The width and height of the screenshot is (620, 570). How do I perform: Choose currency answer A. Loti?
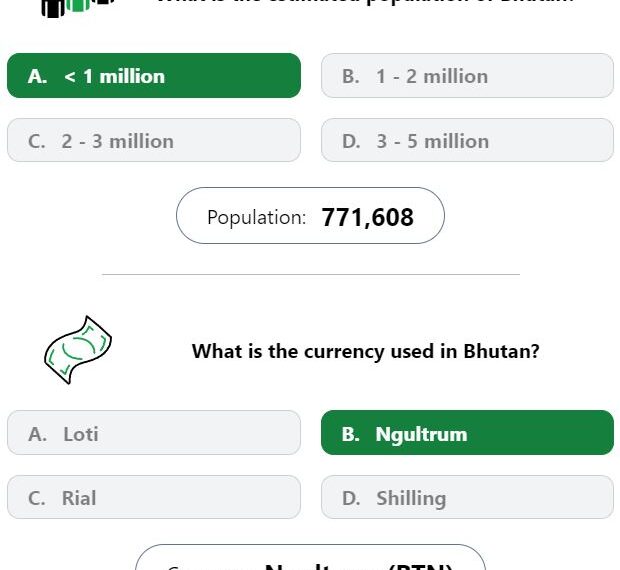click(x=154, y=432)
